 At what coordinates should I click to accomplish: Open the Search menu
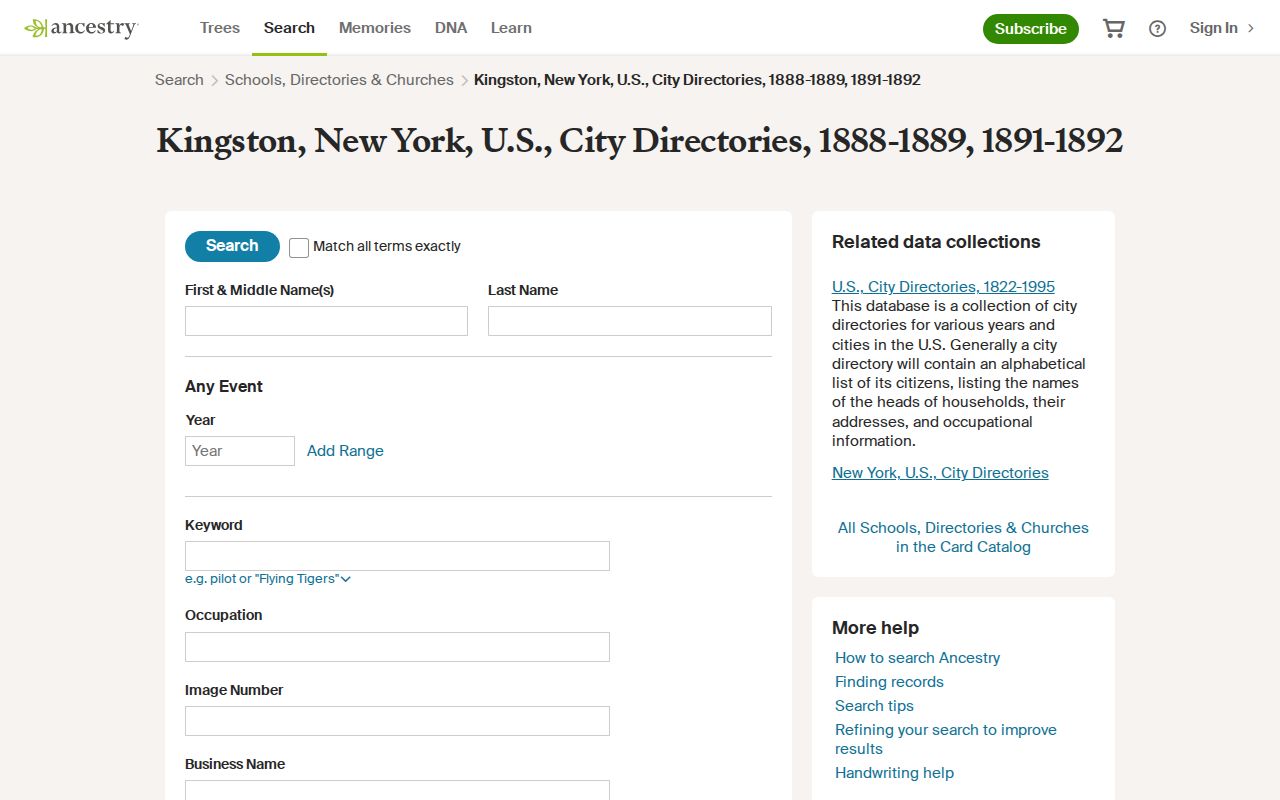(x=289, y=28)
